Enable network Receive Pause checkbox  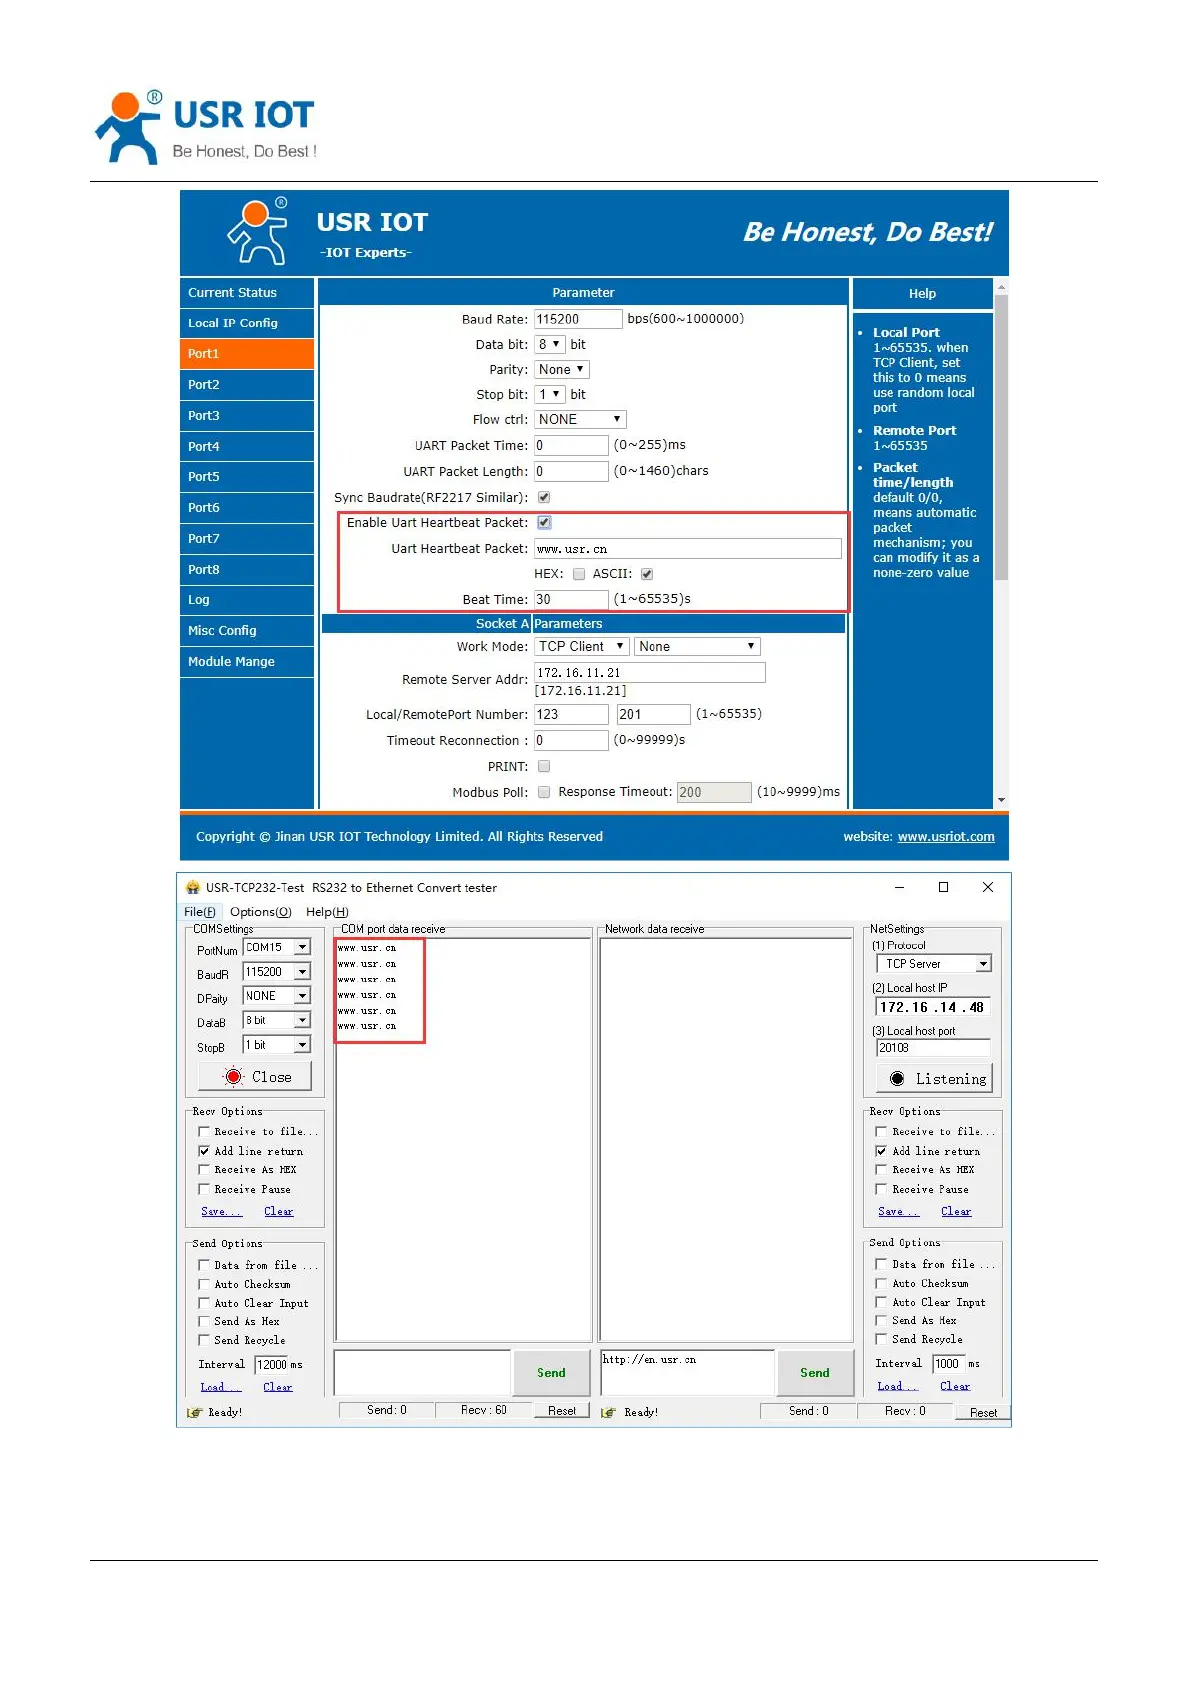pos(881,1189)
